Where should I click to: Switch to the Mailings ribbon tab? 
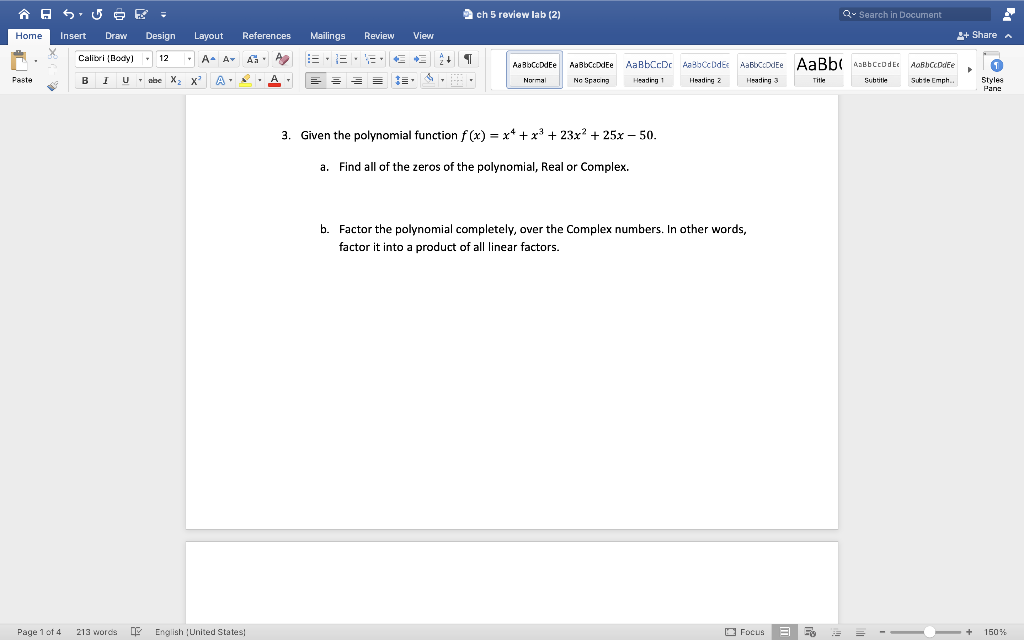327,35
